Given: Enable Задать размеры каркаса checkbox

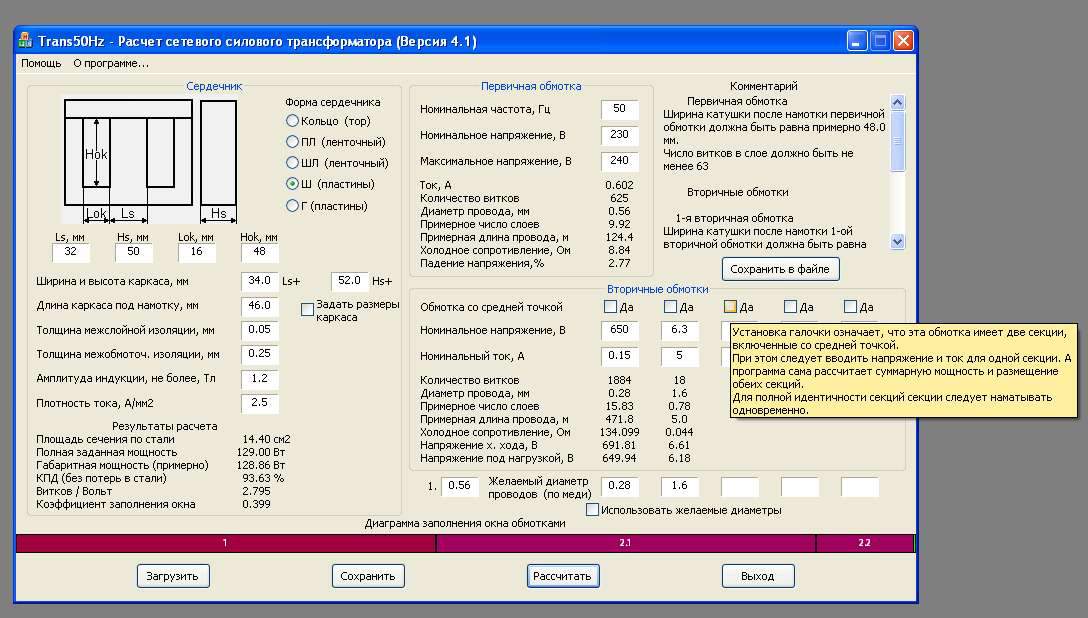Looking at the screenshot, I should [308, 310].
